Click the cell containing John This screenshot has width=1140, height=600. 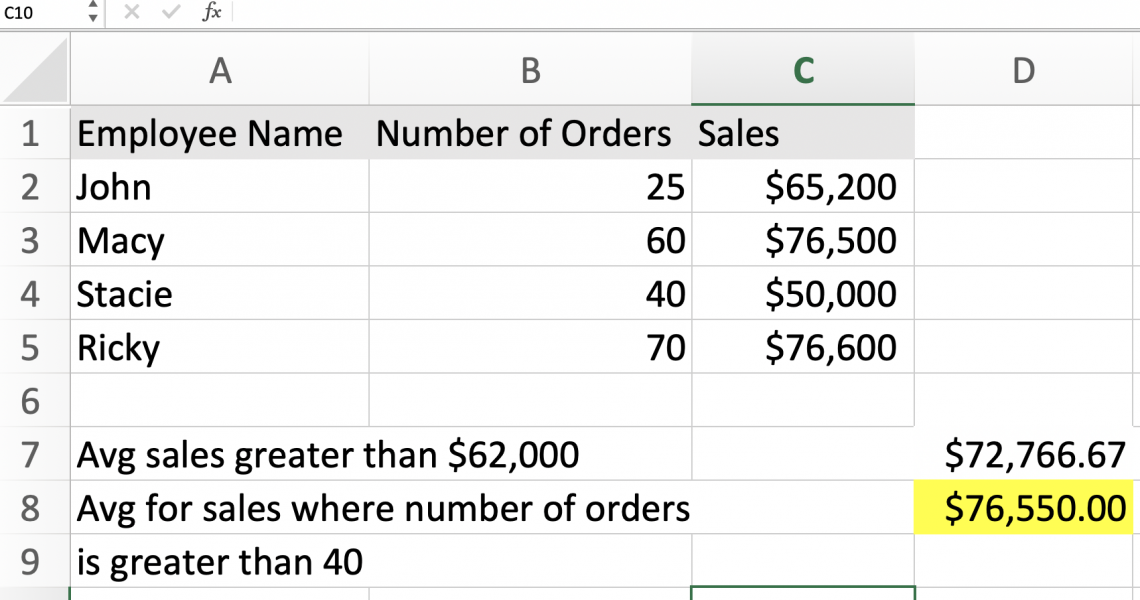coord(220,186)
